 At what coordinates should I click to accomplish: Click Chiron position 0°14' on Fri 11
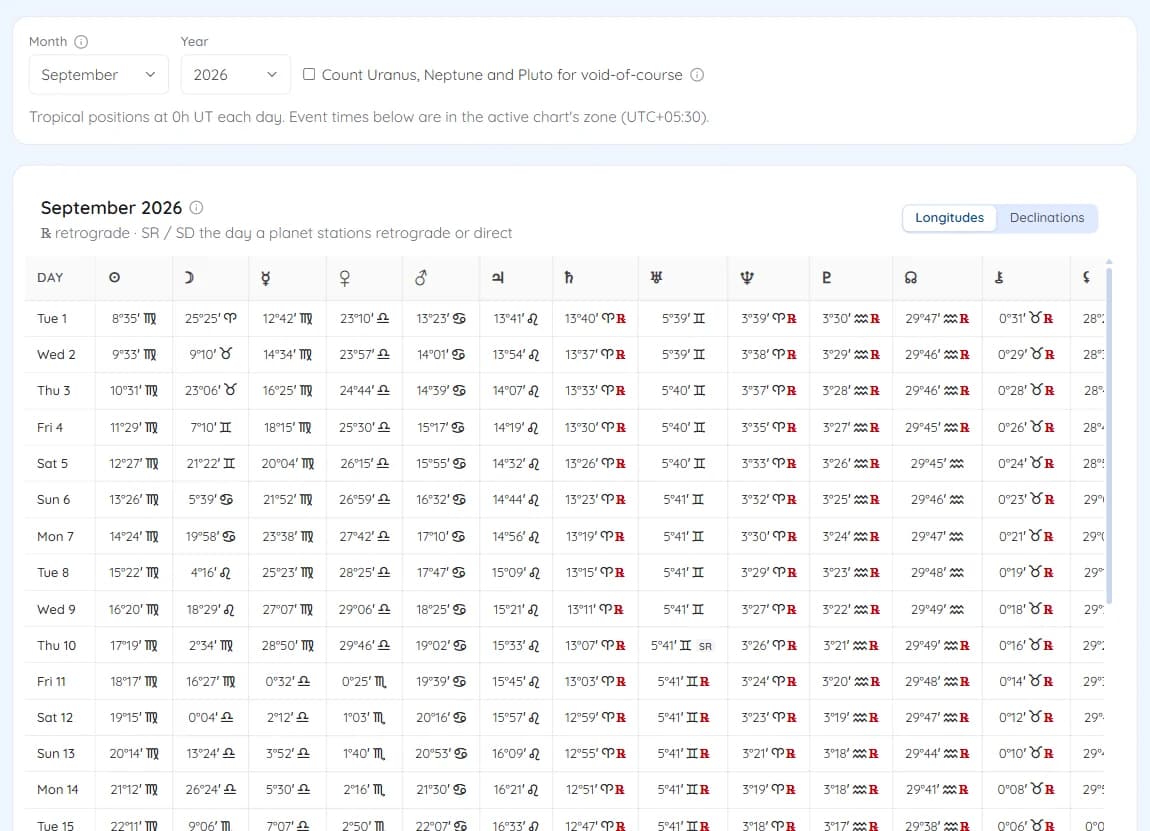pyautogui.click(x=1026, y=681)
